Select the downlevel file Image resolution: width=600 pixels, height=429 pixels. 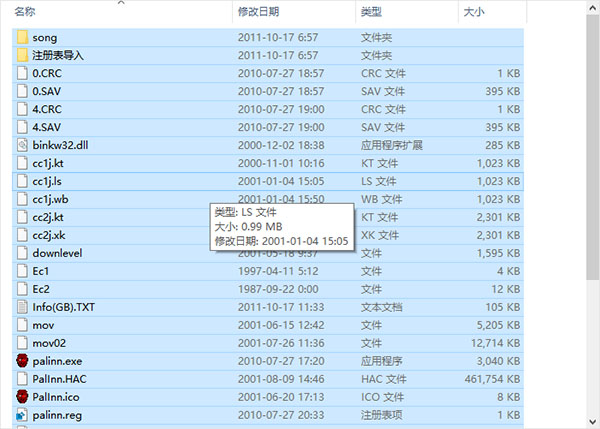coord(56,253)
